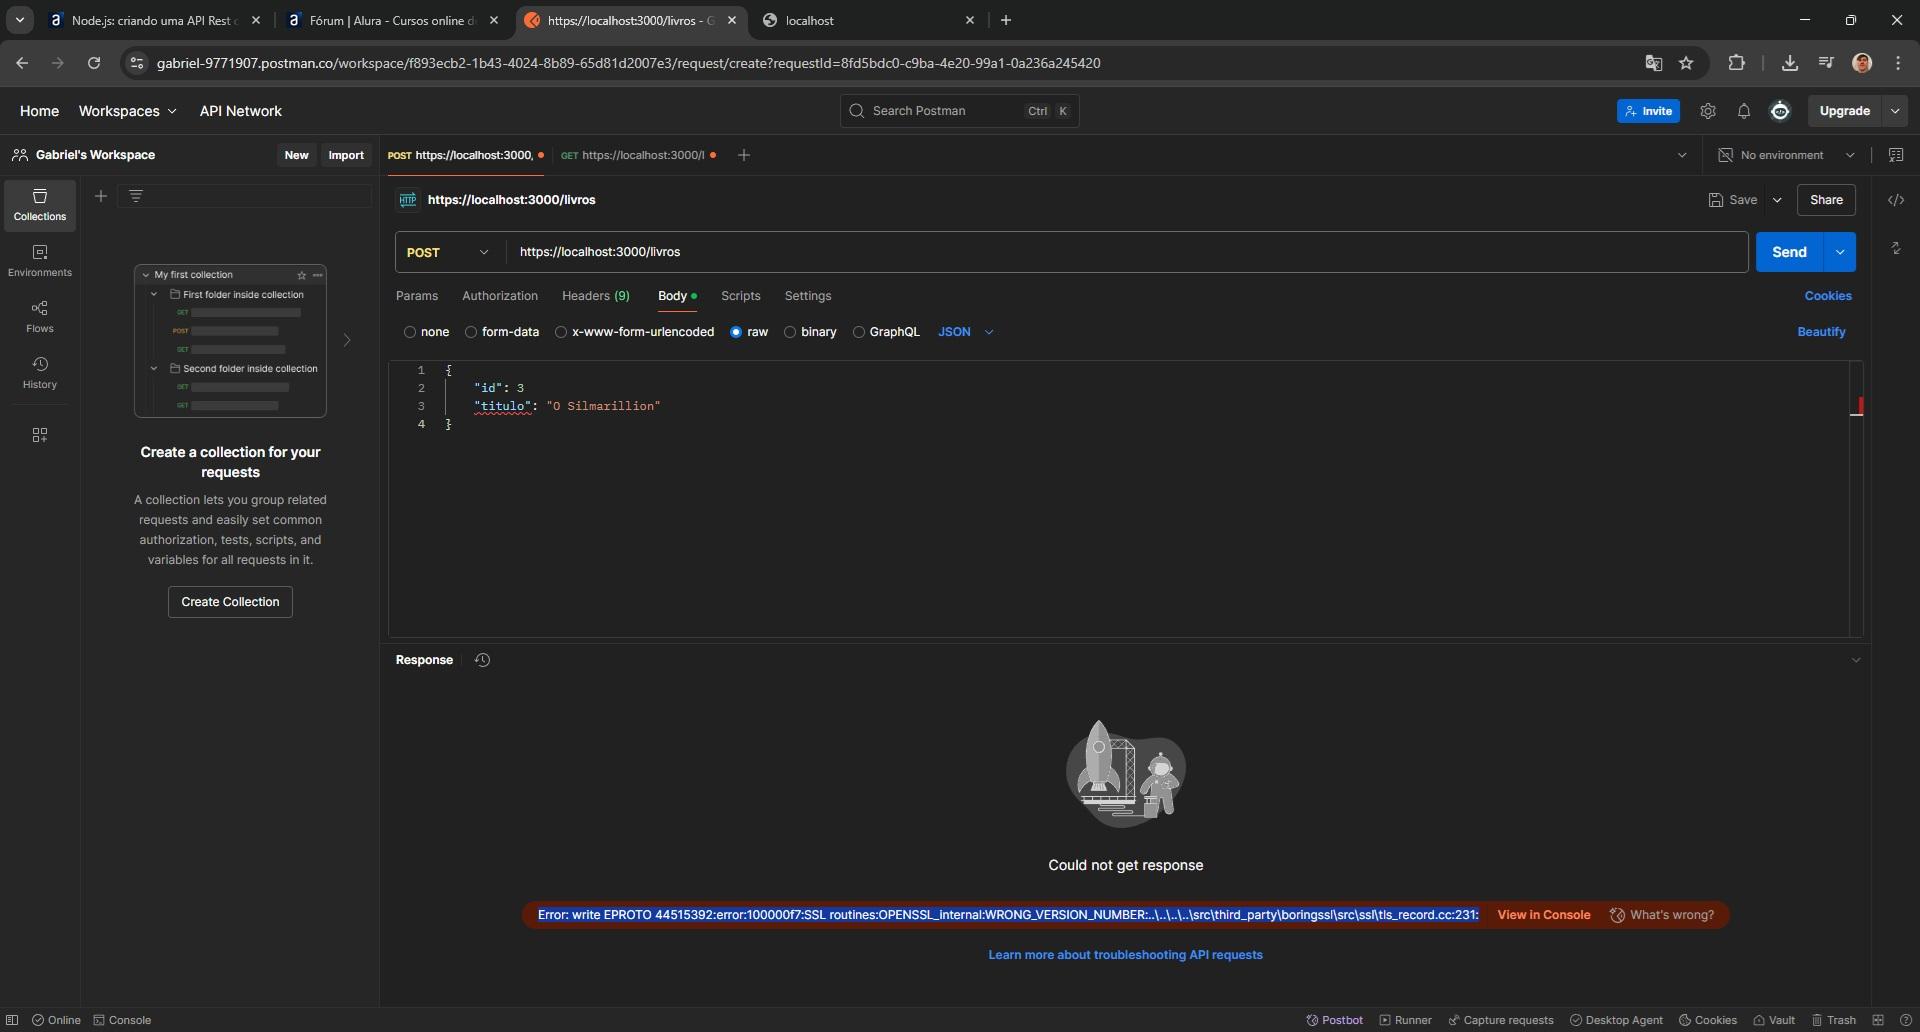Add a new request tab with plus icon
Viewport: 1920px width, 1032px height.
pos(743,155)
